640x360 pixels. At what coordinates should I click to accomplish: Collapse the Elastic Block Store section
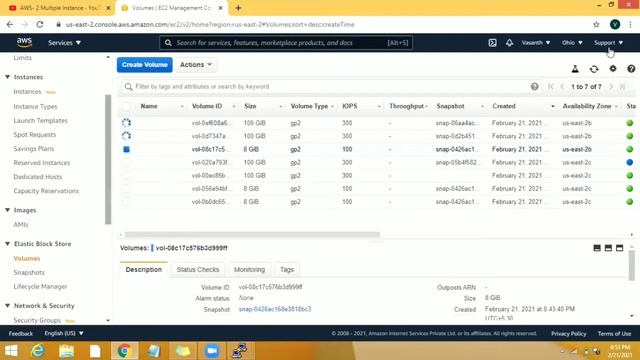click(7, 244)
